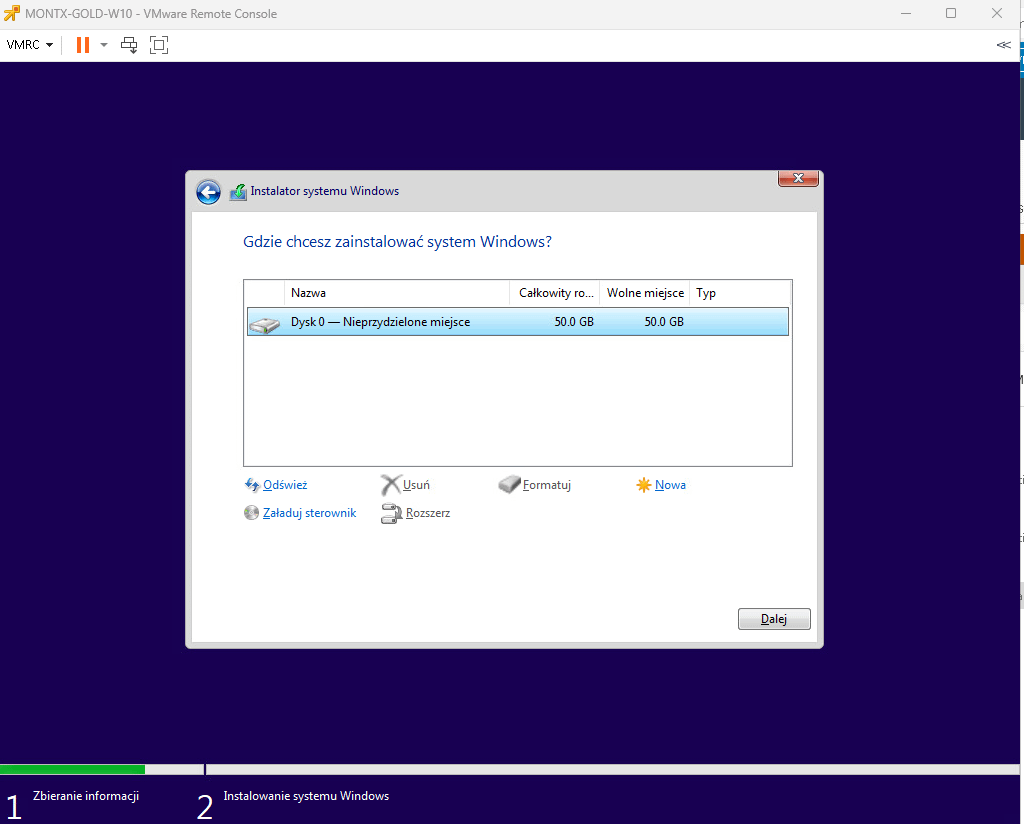The width and height of the screenshot is (1024, 824).
Task: Open Załaduj sterownik to load driver
Action: point(308,513)
